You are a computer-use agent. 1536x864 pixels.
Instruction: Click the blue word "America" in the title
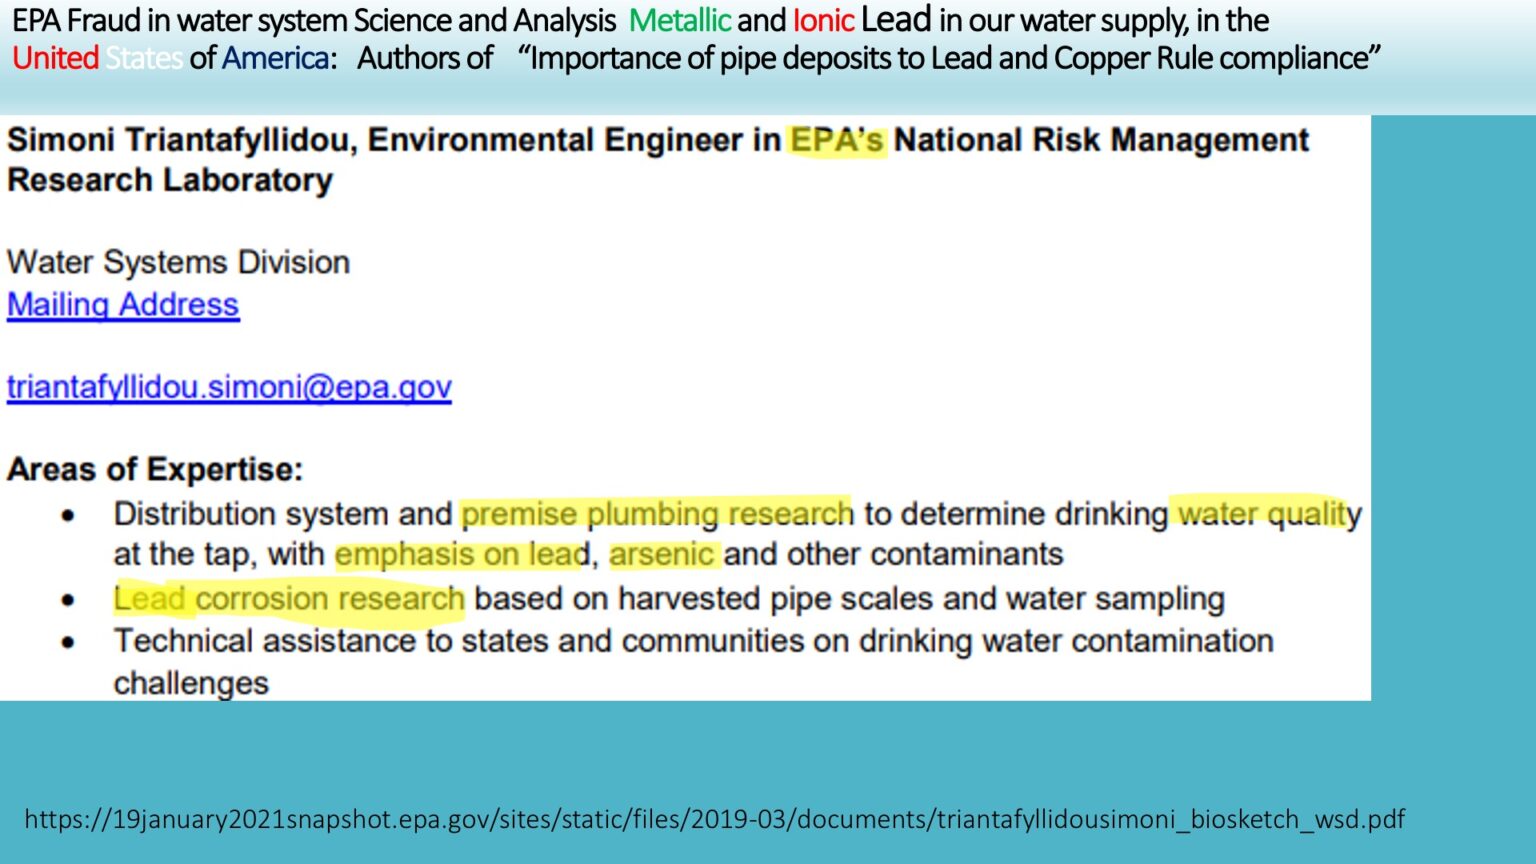pyautogui.click(x=275, y=59)
